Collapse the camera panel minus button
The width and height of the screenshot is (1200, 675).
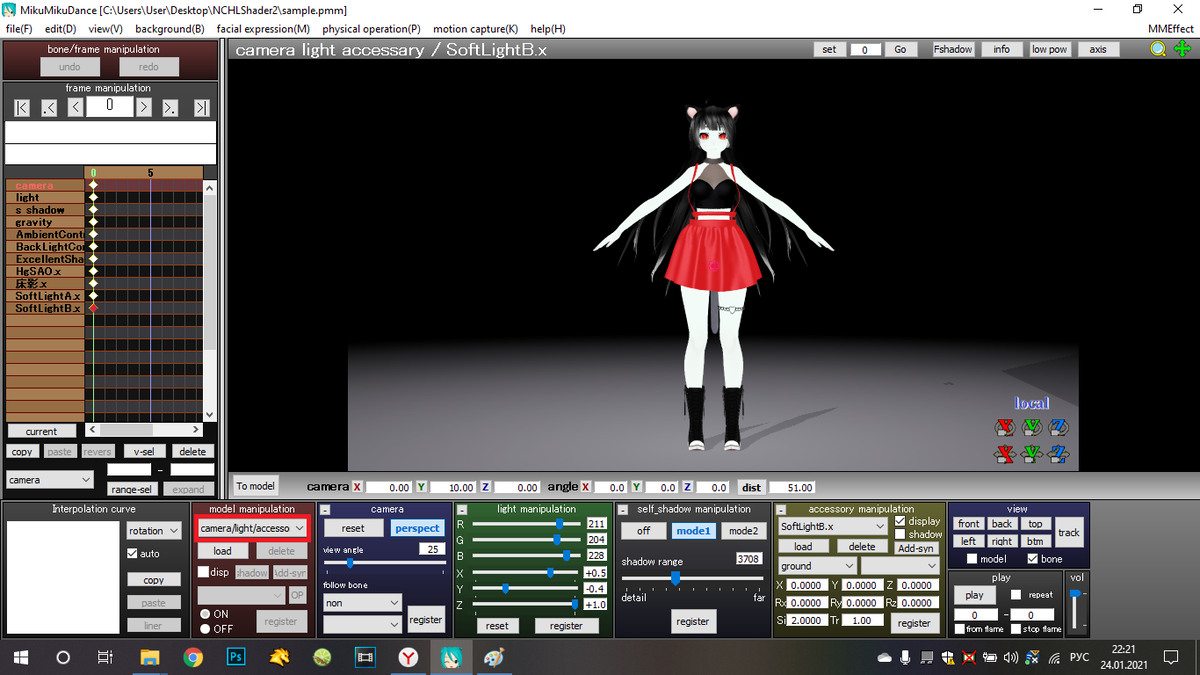(325, 509)
